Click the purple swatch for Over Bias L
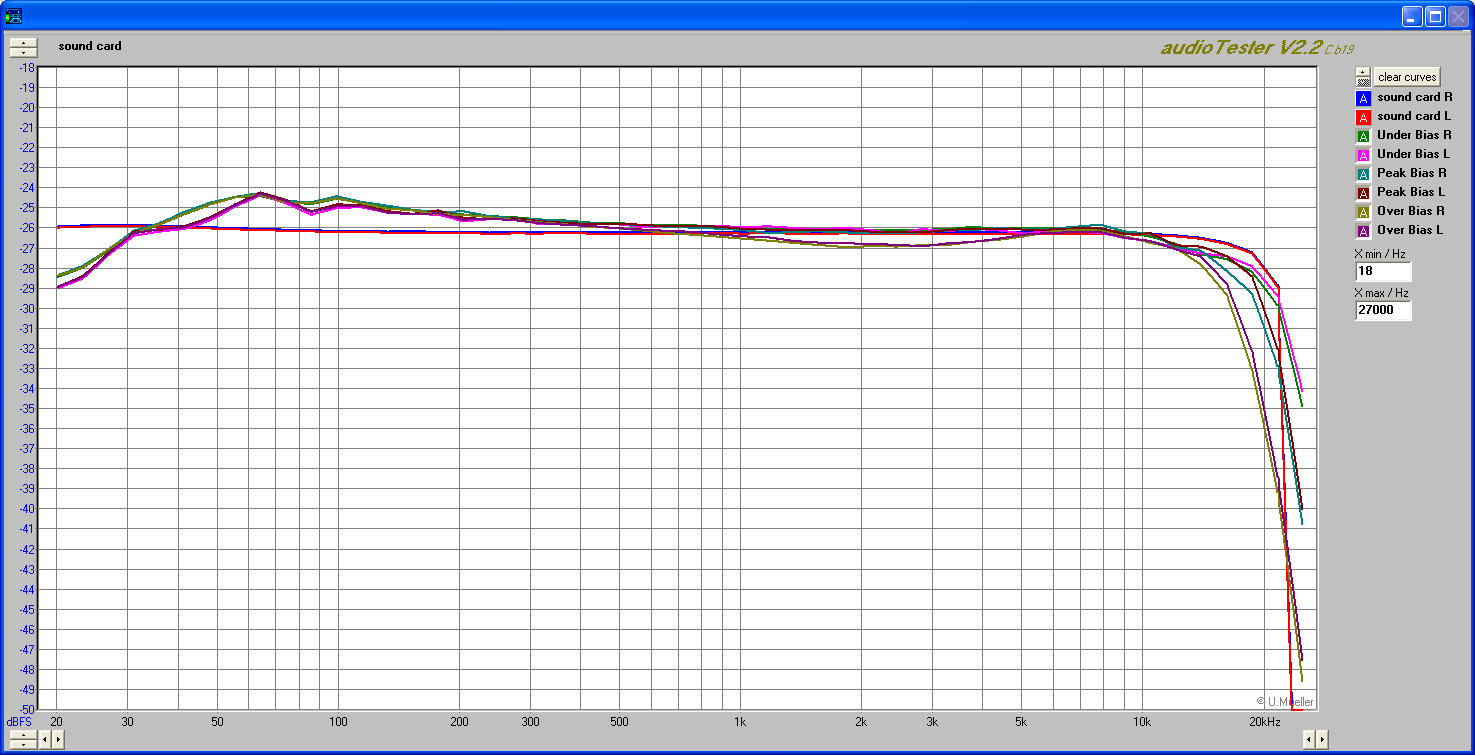Viewport: 1475px width, 755px height. (x=1362, y=231)
